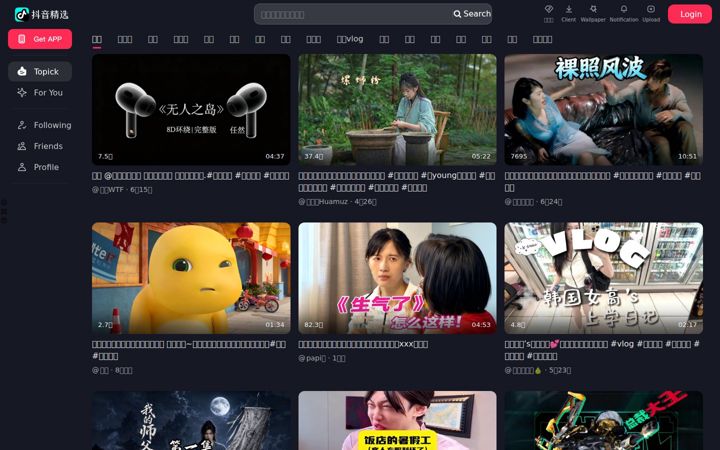Play the VLOG 韩国女高 school diary video
Image resolution: width=720 pixels, height=450 pixels.
point(603,278)
